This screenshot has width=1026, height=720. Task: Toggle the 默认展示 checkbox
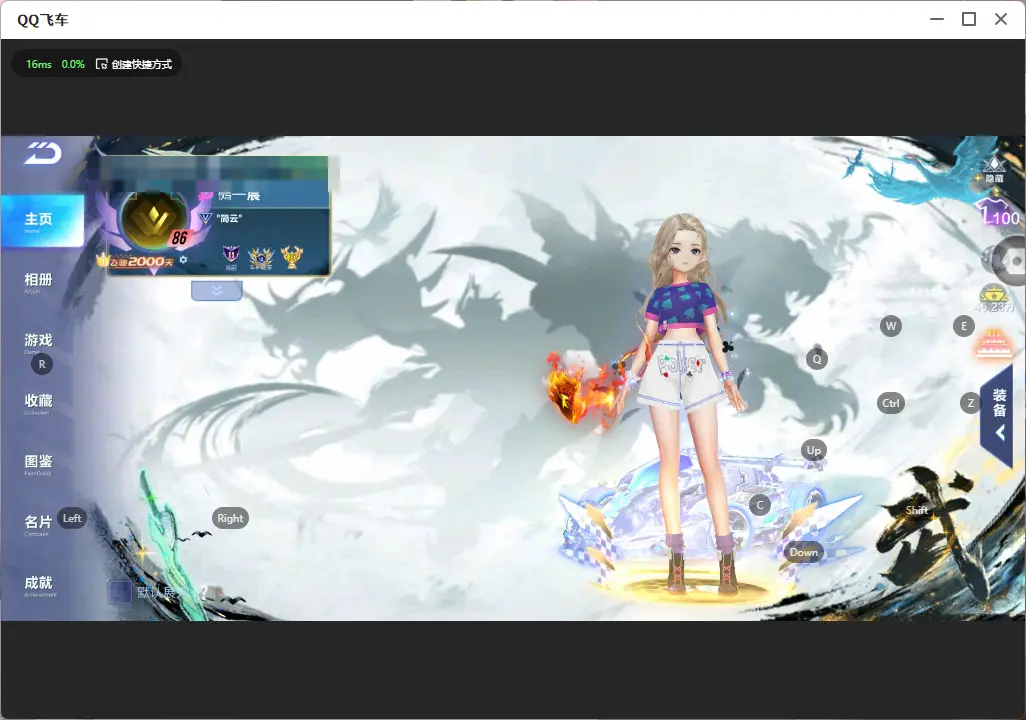119,592
